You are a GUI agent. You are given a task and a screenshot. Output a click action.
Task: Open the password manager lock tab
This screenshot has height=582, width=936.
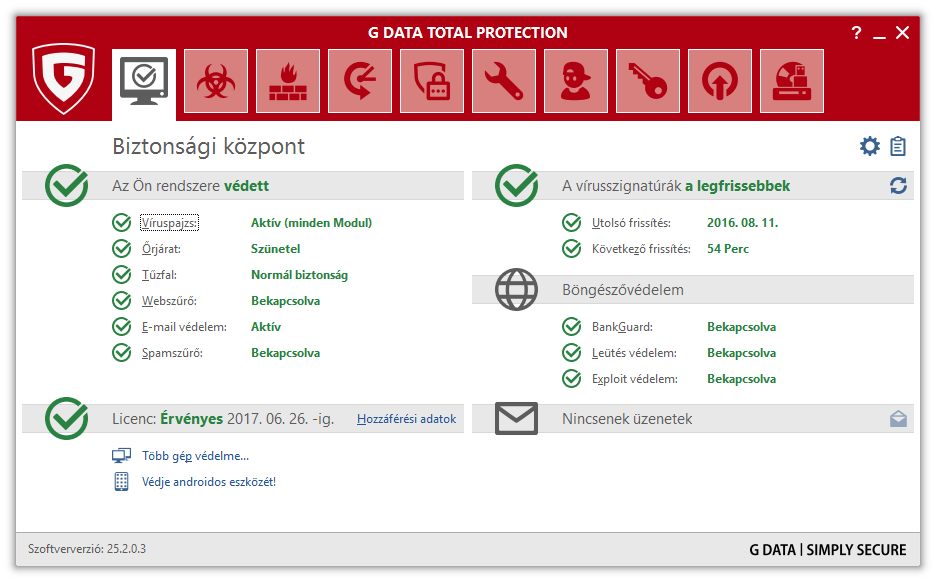[432, 81]
